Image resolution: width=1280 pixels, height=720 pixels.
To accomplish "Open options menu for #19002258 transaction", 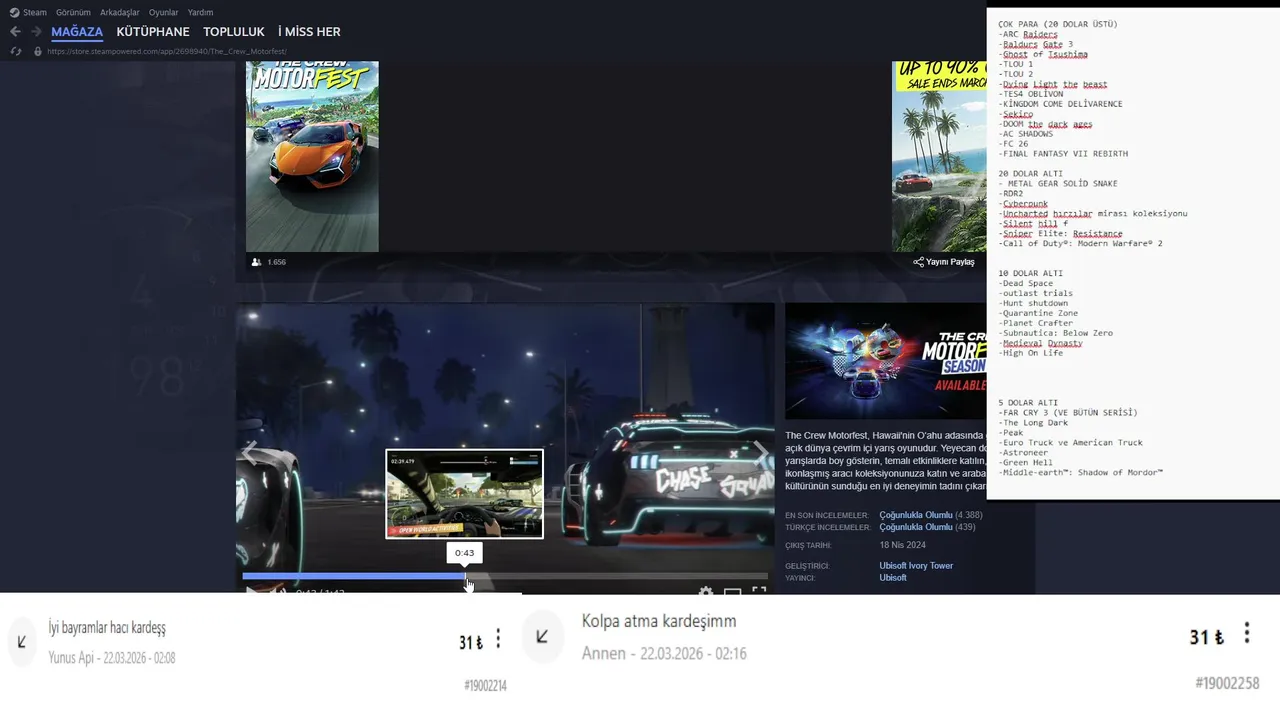I will click(1246, 633).
